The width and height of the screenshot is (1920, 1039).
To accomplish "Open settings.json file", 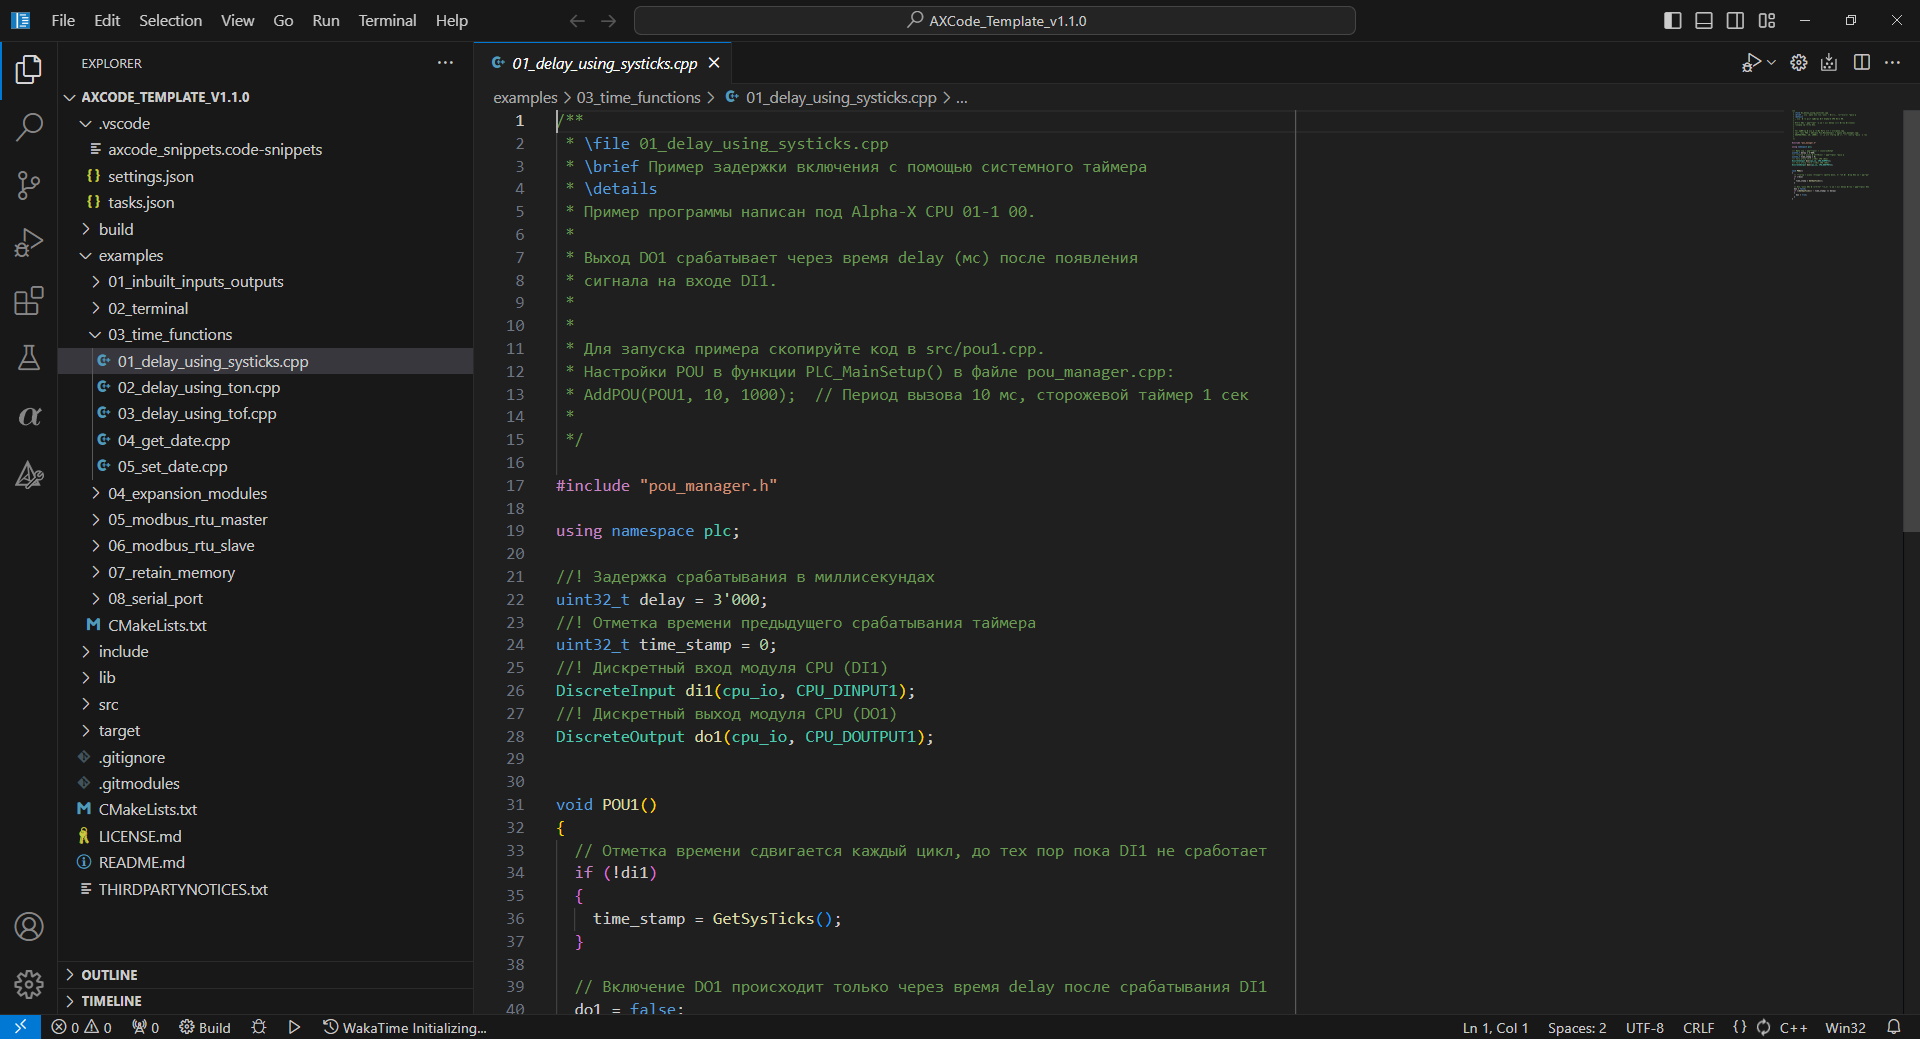I will pyautogui.click(x=265, y=177).
